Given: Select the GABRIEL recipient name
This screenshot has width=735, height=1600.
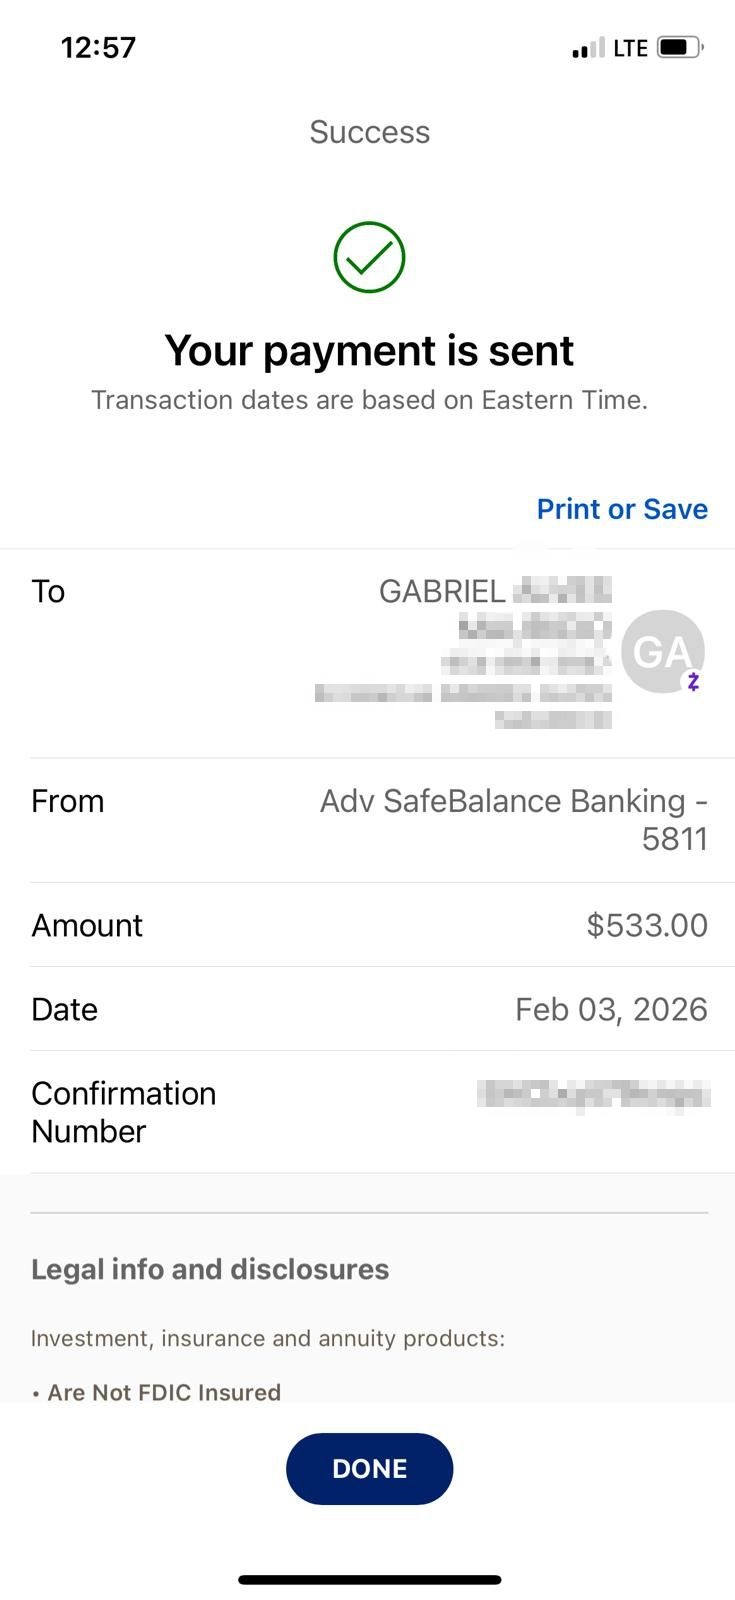Looking at the screenshot, I should coord(441,591).
